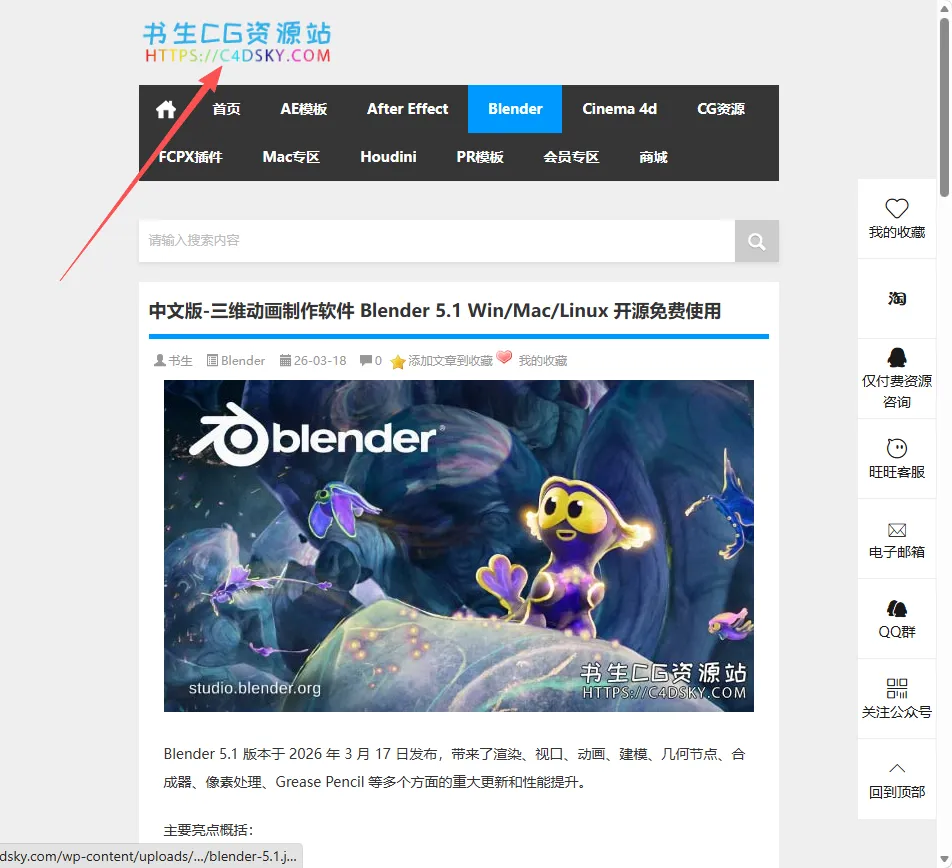The width and height of the screenshot is (952, 868).
Task: Open the 旺旺客服 face icon
Action: pyautogui.click(x=897, y=448)
